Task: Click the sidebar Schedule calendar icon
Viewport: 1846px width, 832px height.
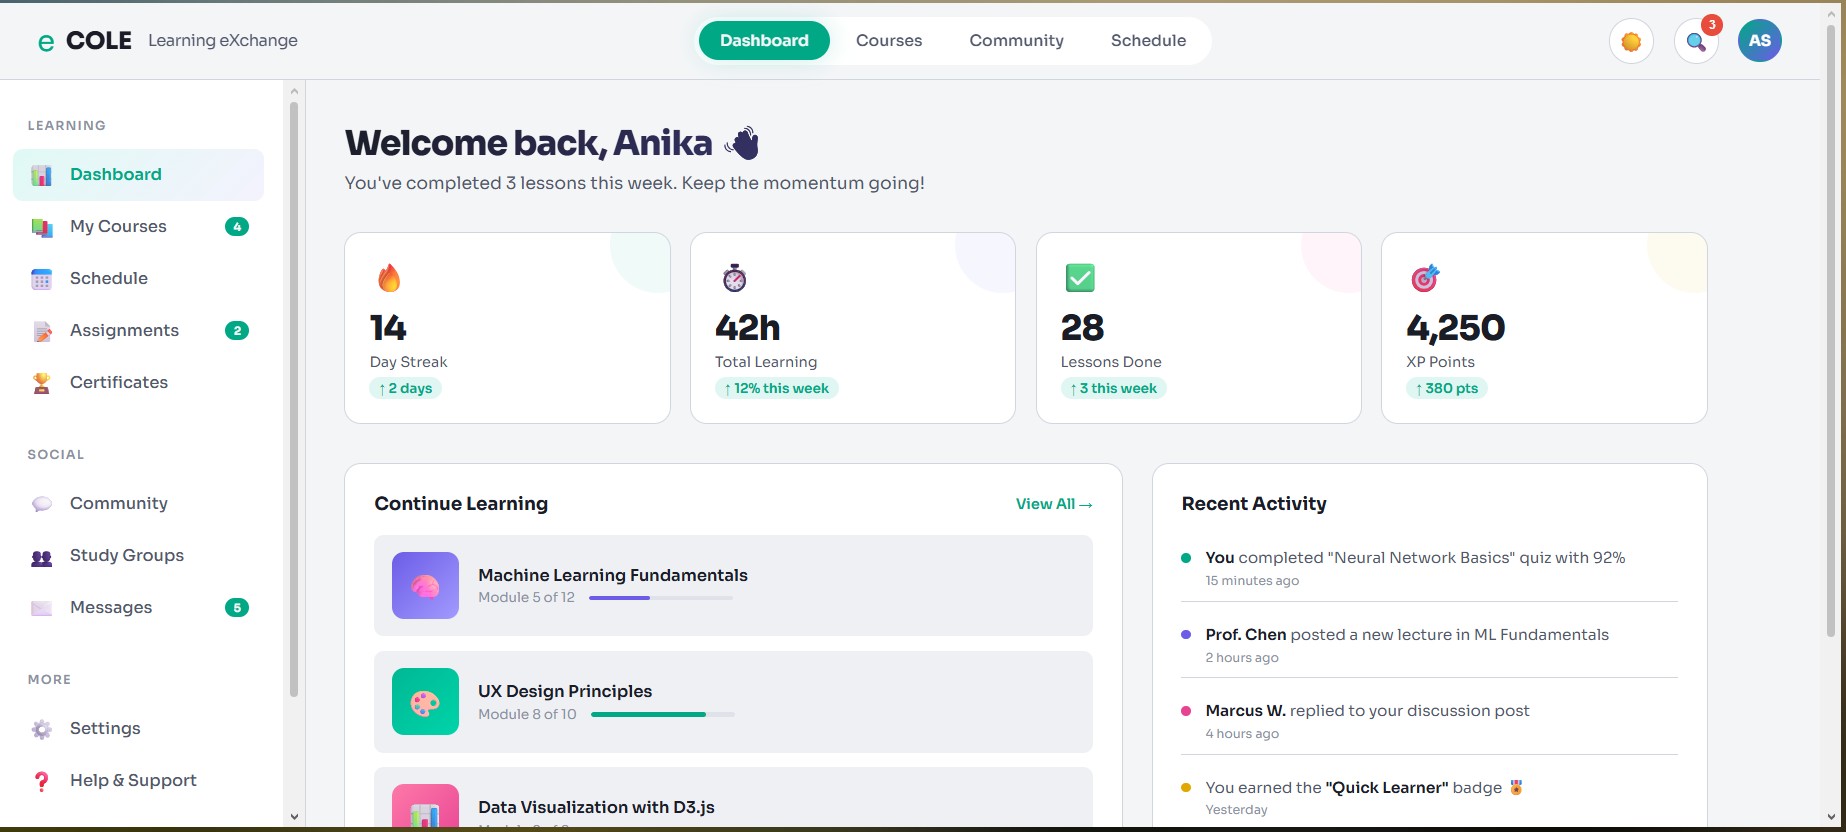Action: pyautogui.click(x=41, y=279)
